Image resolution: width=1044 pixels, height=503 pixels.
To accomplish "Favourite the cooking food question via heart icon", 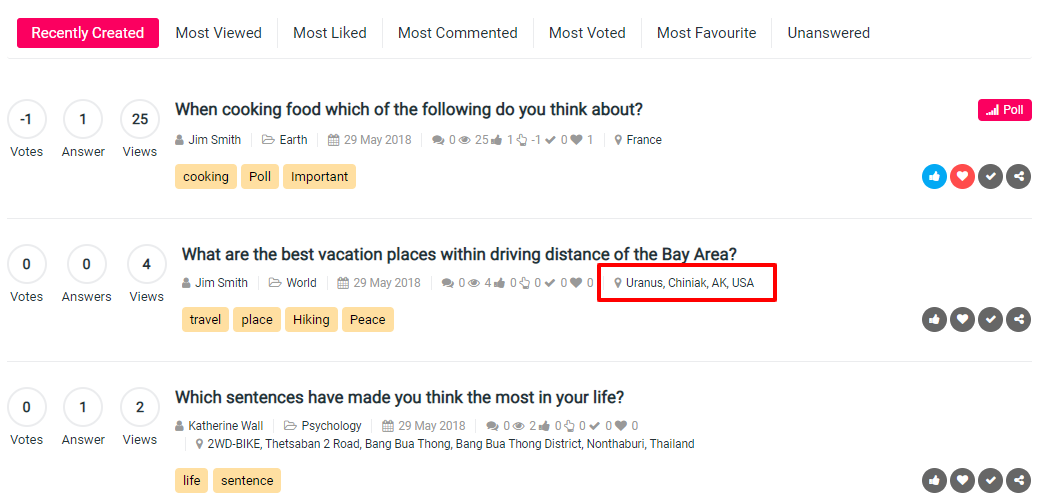I will point(962,177).
